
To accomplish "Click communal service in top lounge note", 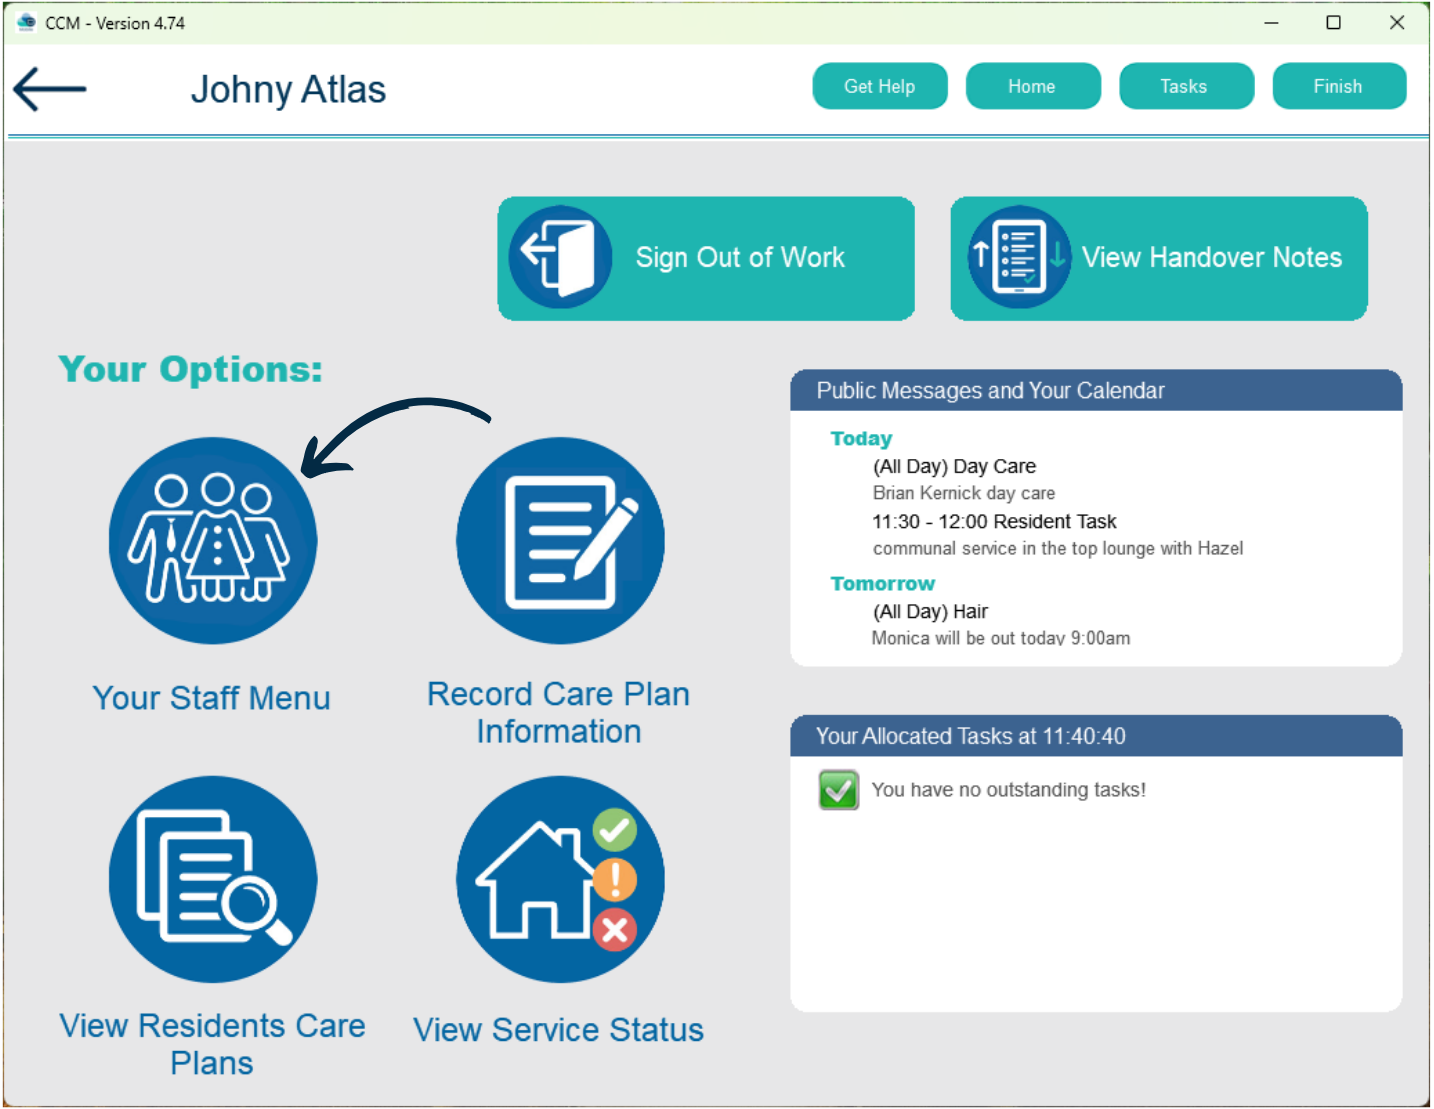I will (1058, 548).
